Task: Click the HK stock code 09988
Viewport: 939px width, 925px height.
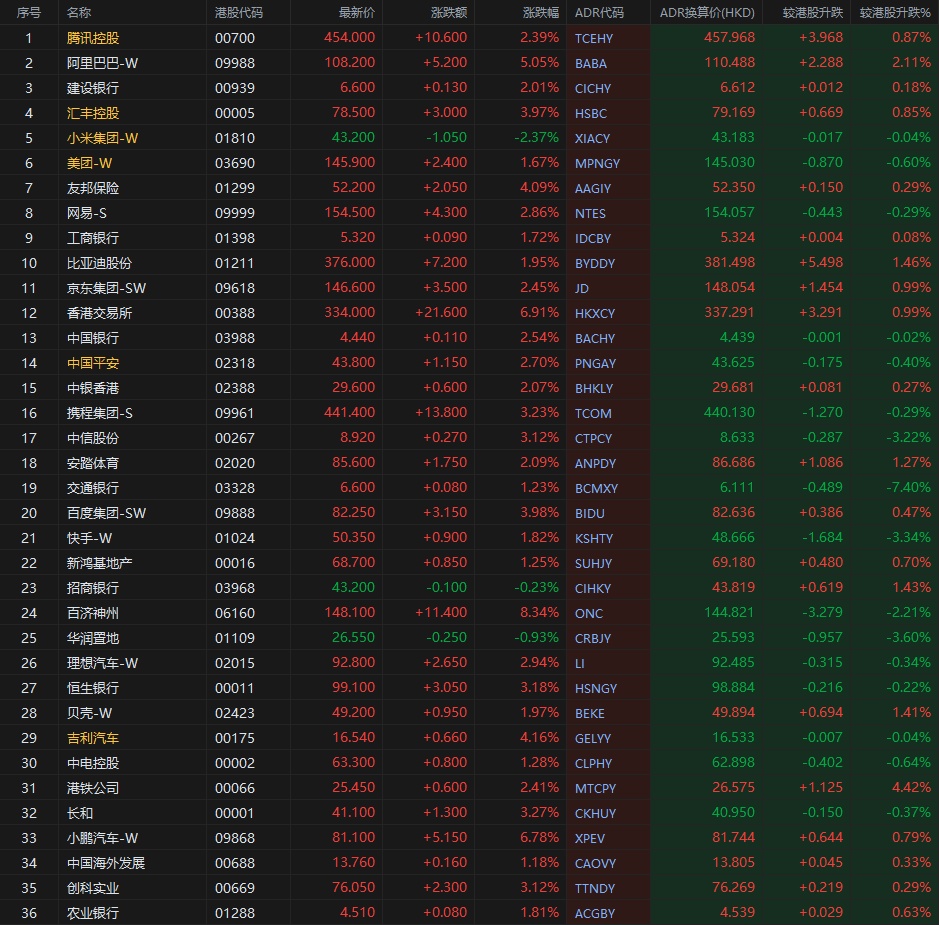Action: 235,63
